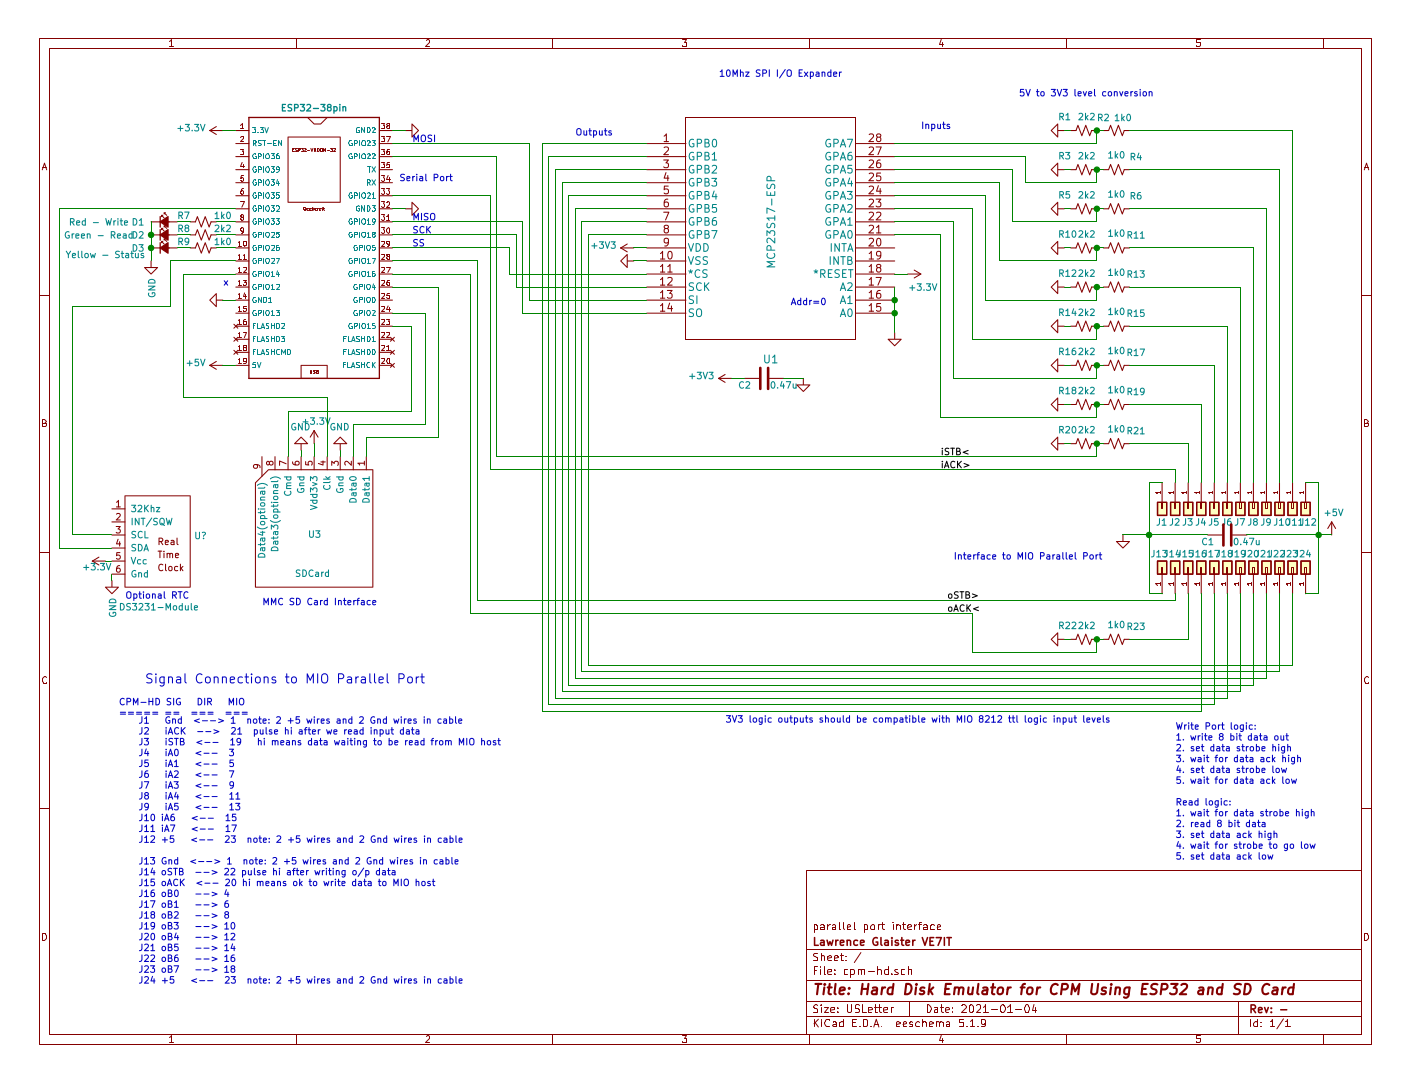Select the MISO net label
This screenshot has height=1084, width=1410.
coord(424,217)
